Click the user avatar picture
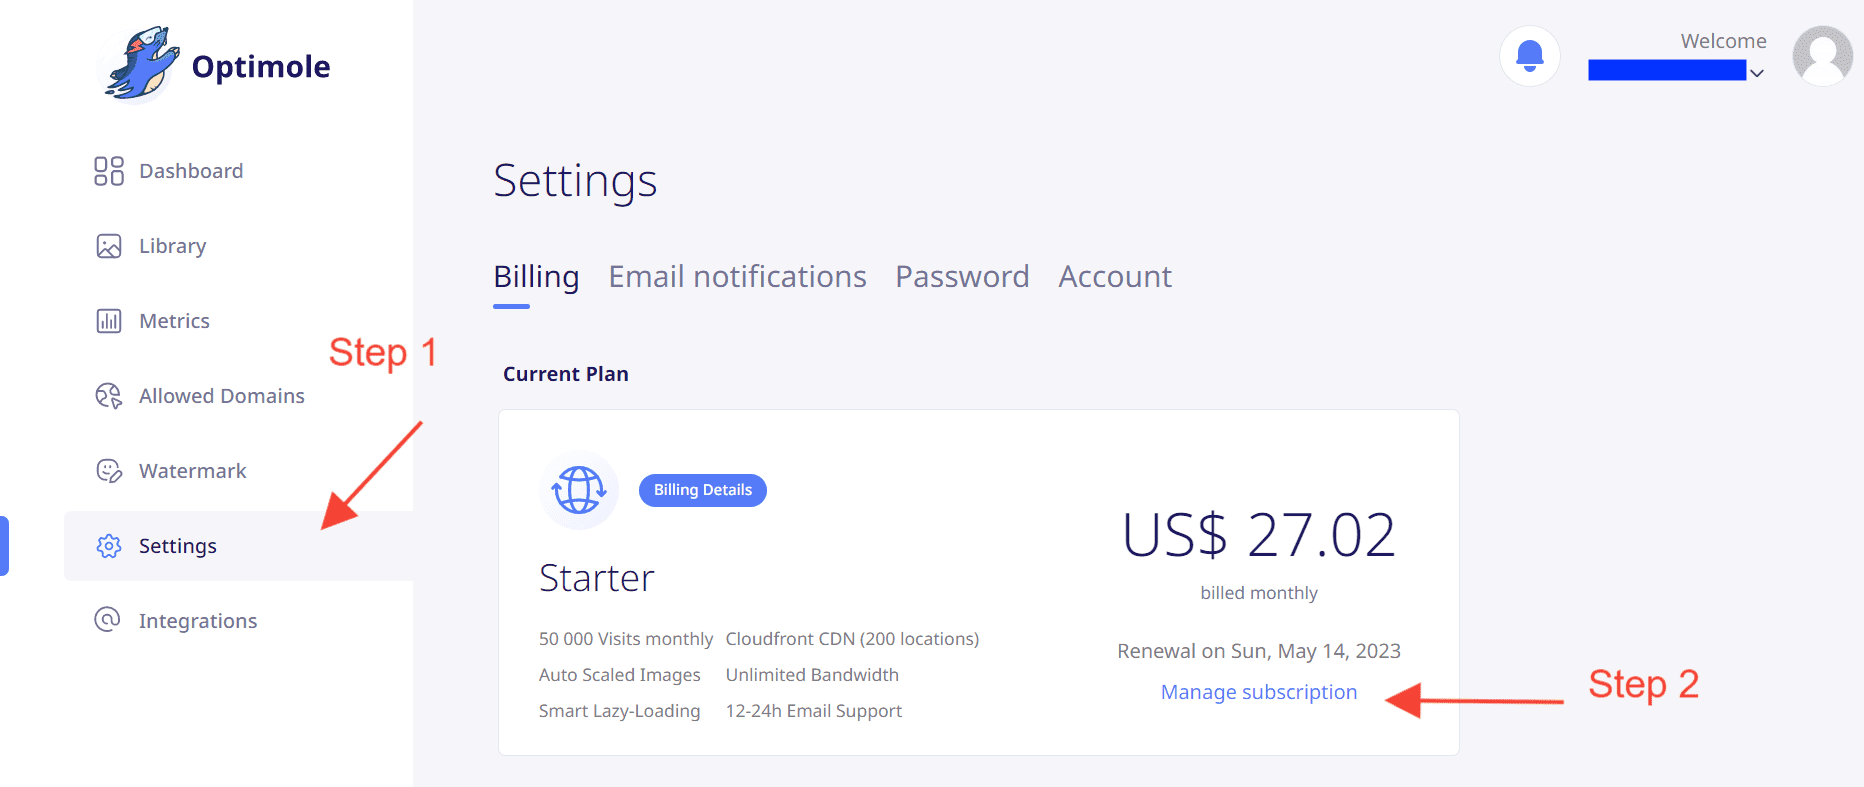1864x787 pixels. coord(1822,56)
